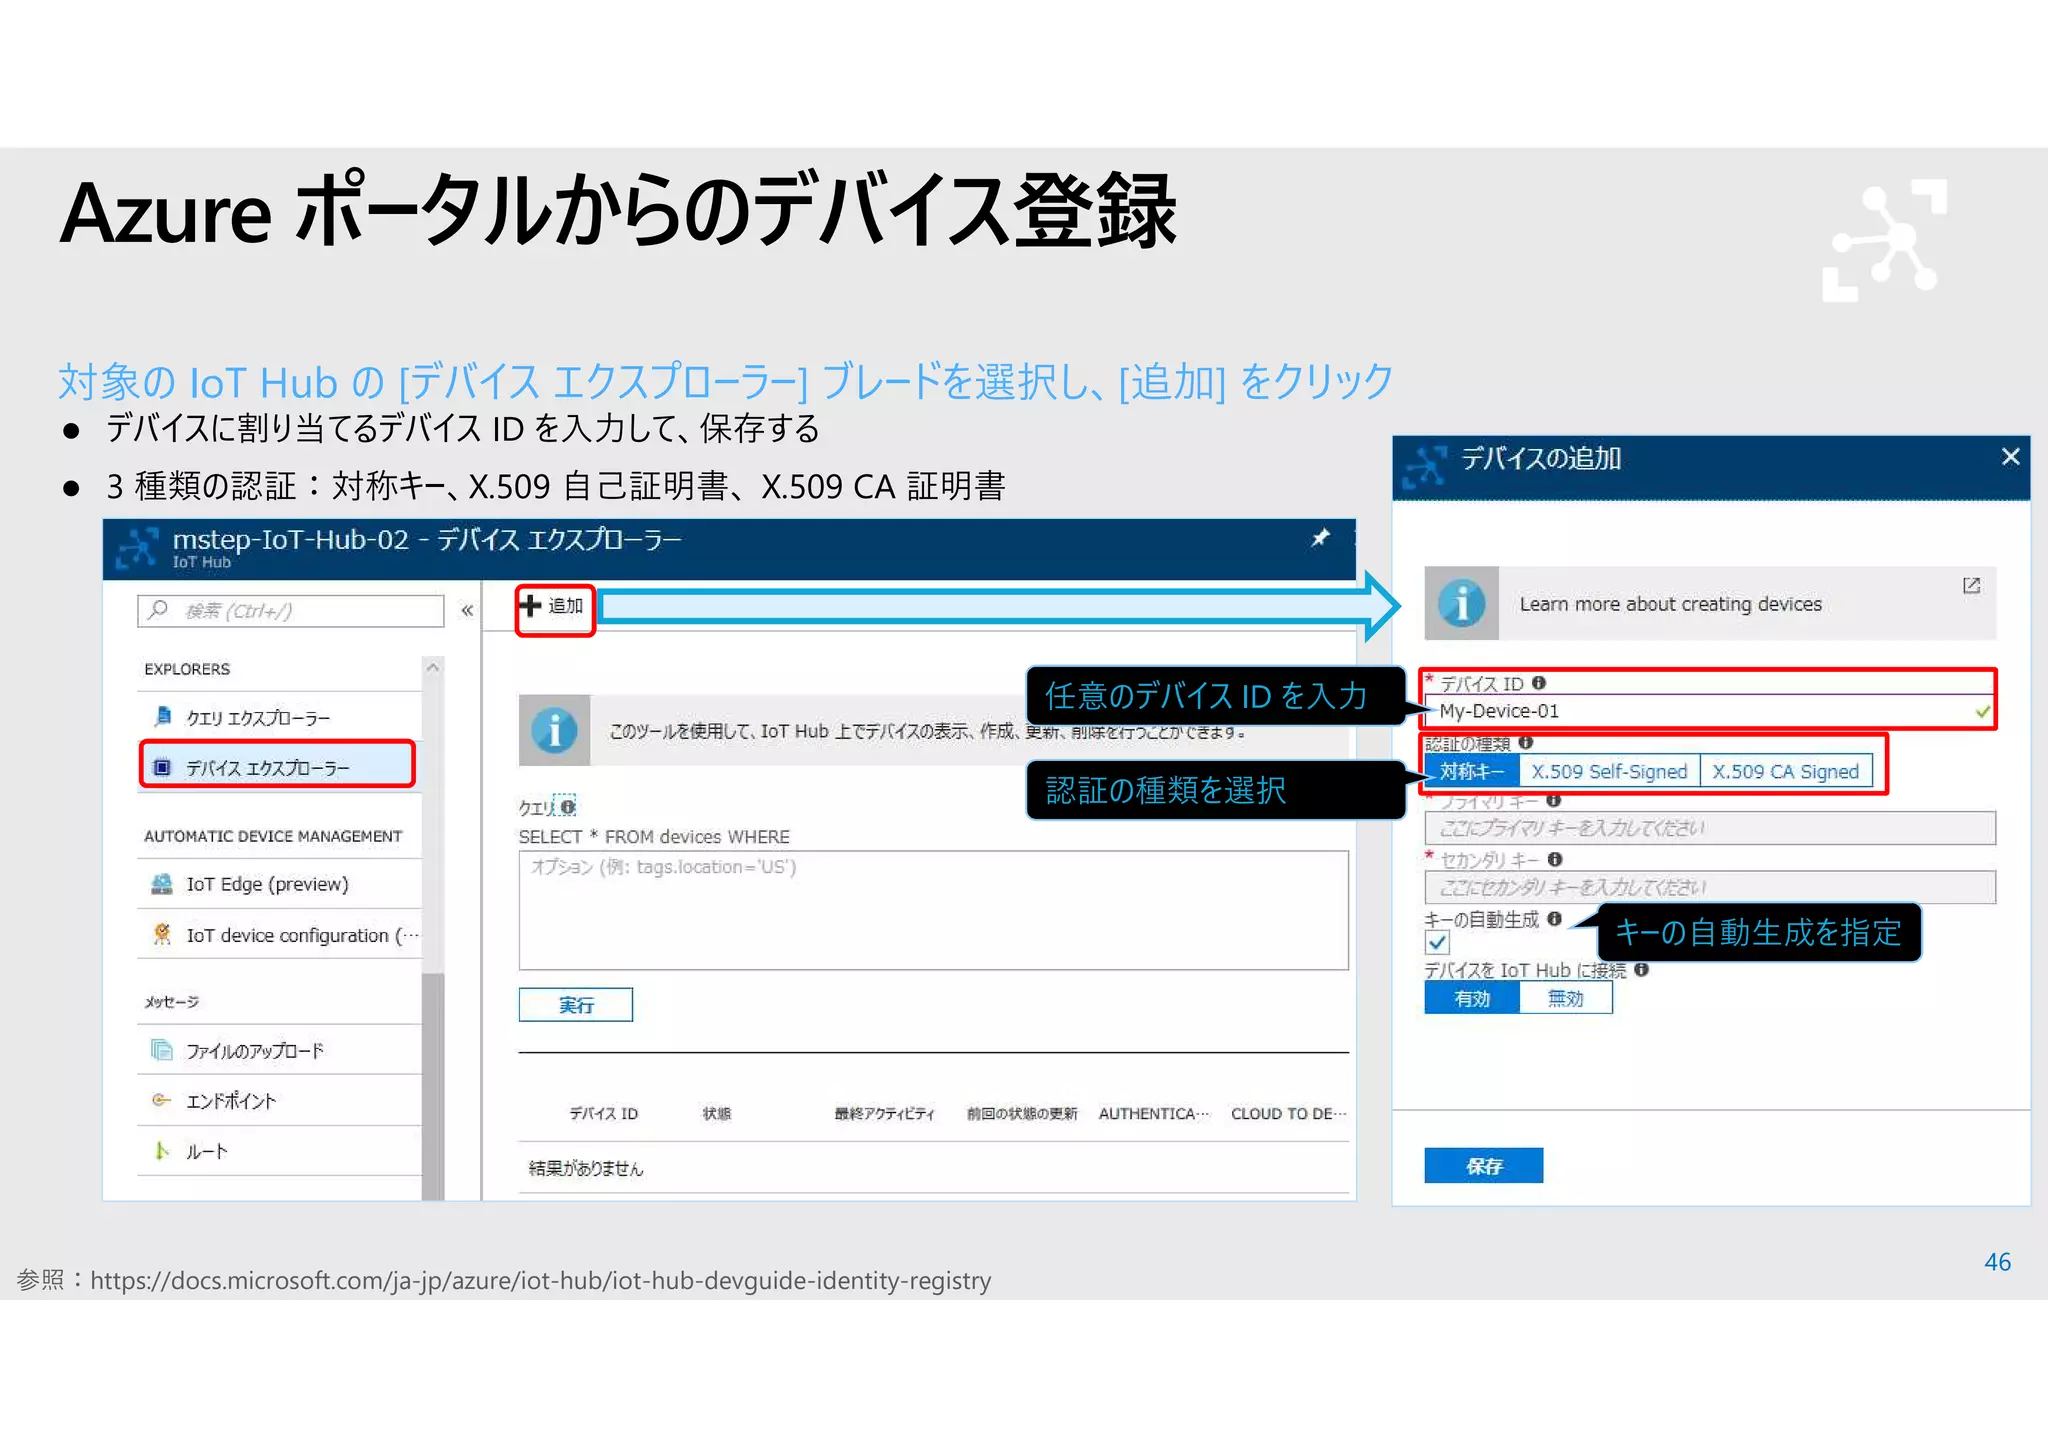This screenshot has height=1448, width=2048.
Task: Click info icon next to セカンダリ キー
Action: coord(1554,860)
